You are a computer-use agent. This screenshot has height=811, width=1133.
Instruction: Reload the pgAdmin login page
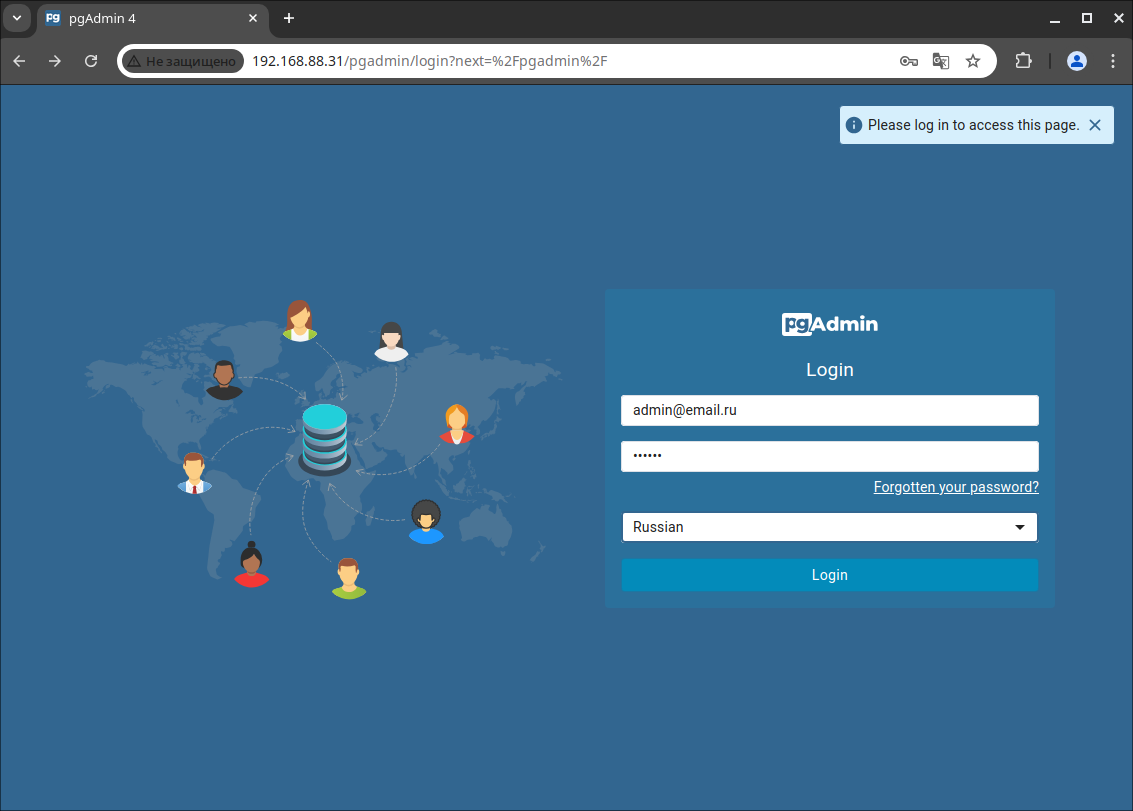[x=91, y=61]
